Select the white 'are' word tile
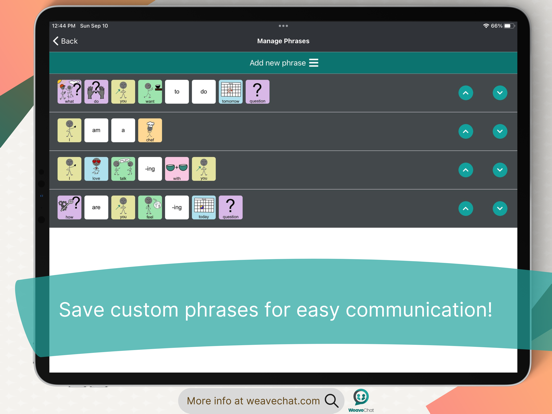 click(x=96, y=208)
